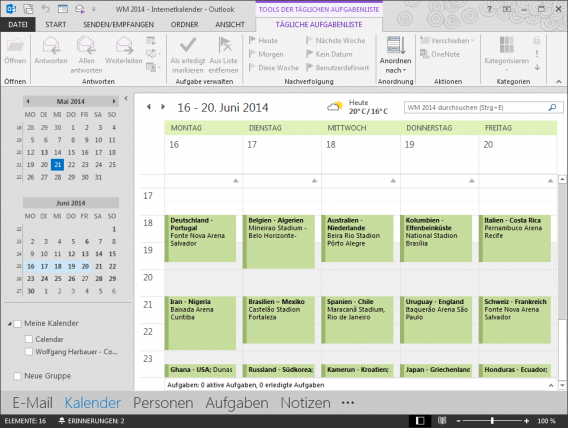Switch to normal view icon in status bar

pyautogui.click(x=420, y=420)
